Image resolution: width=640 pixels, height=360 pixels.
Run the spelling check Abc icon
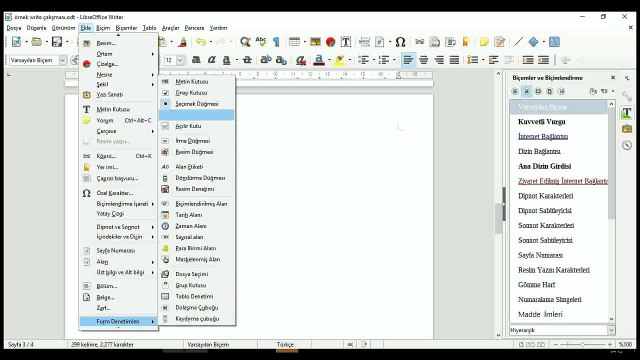[x=260, y=42]
